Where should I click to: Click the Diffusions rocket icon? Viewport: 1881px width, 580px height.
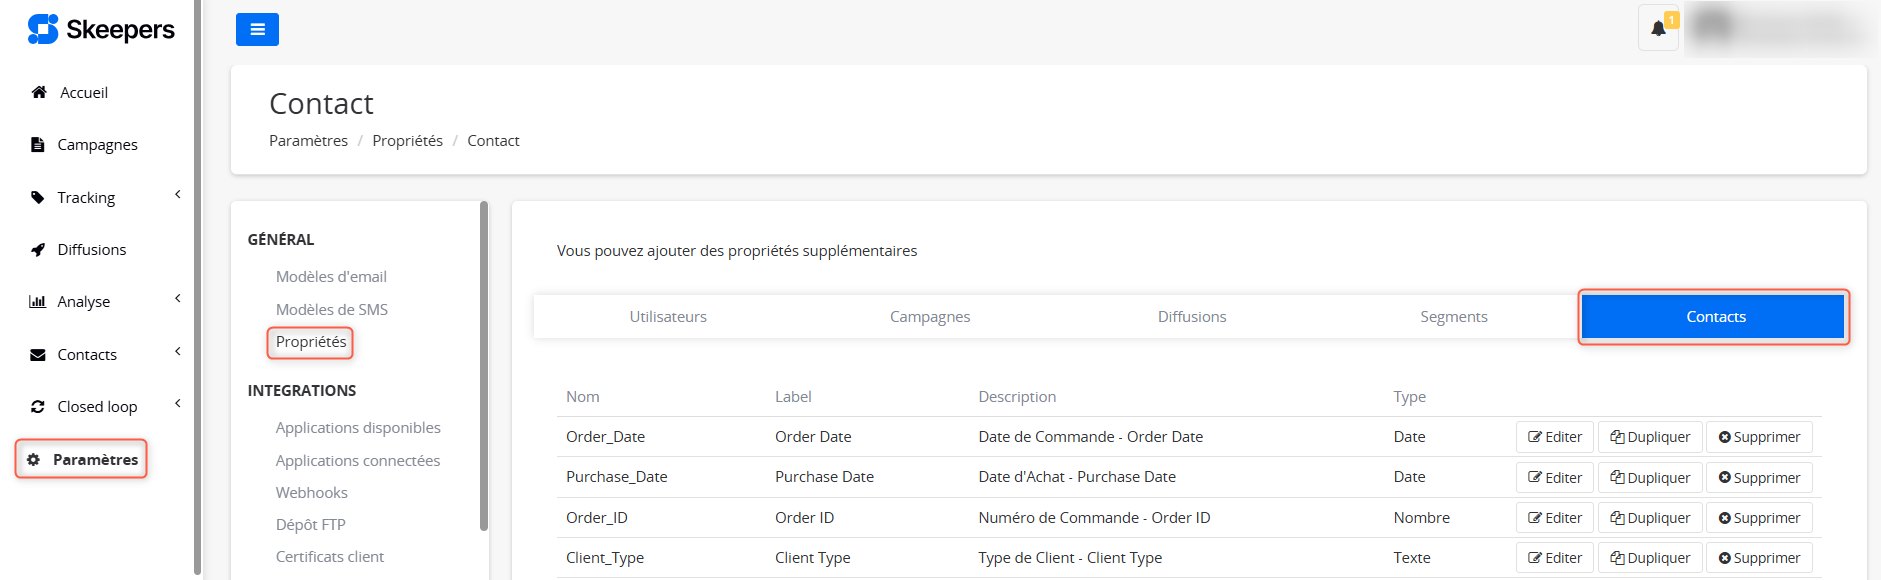[x=38, y=250]
